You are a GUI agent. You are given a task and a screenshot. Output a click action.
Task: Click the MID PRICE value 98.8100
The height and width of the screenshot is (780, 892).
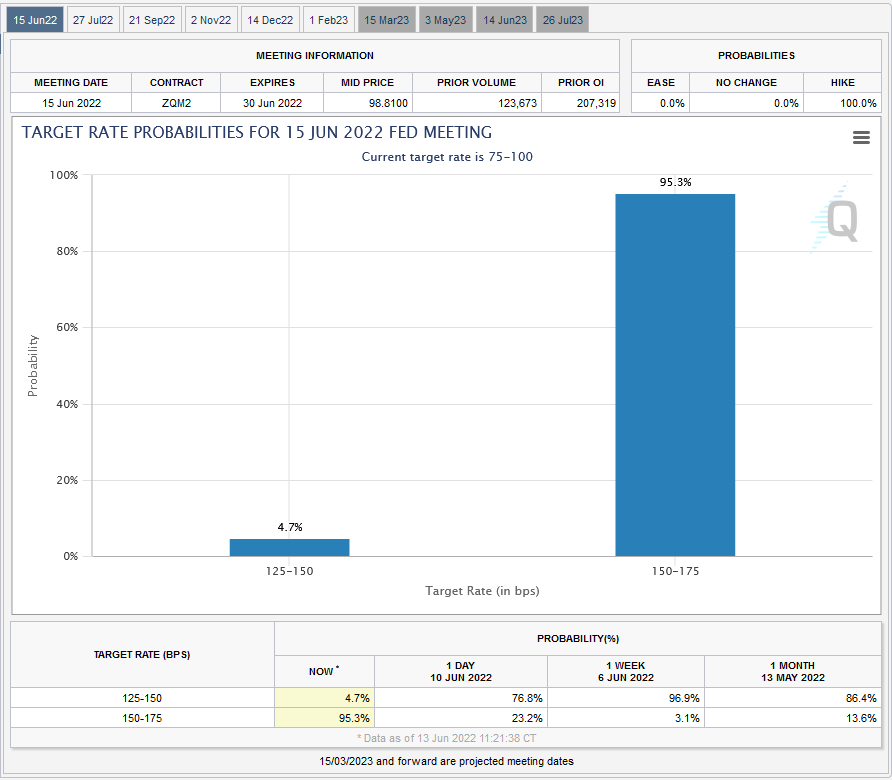tap(388, 103)
